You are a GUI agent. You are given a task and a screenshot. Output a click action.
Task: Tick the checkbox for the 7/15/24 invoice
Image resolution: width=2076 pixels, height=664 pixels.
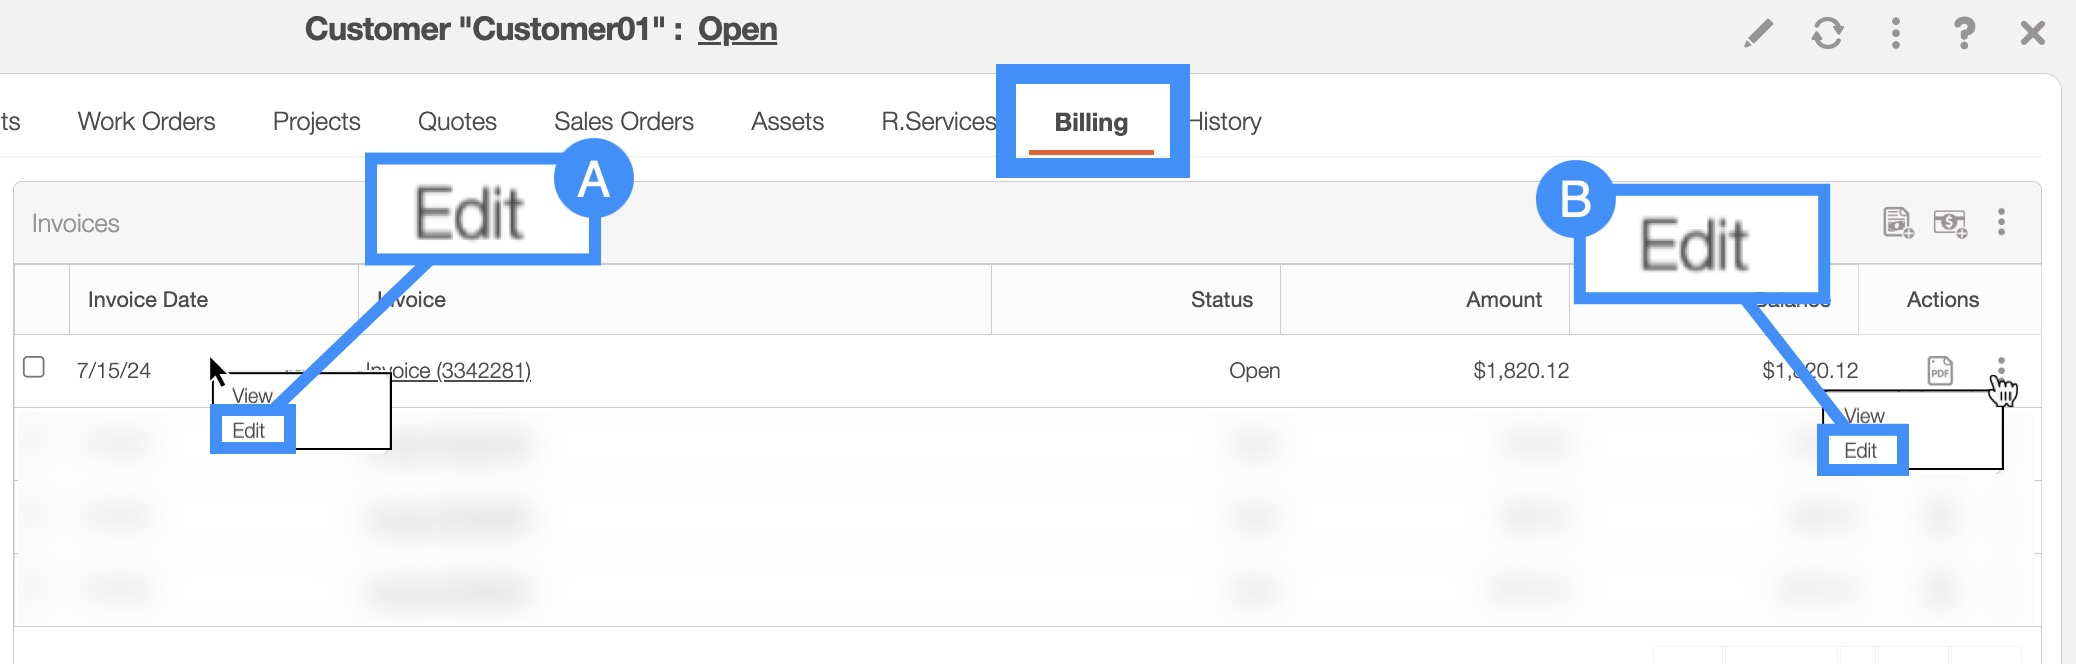tap(34, 367)
